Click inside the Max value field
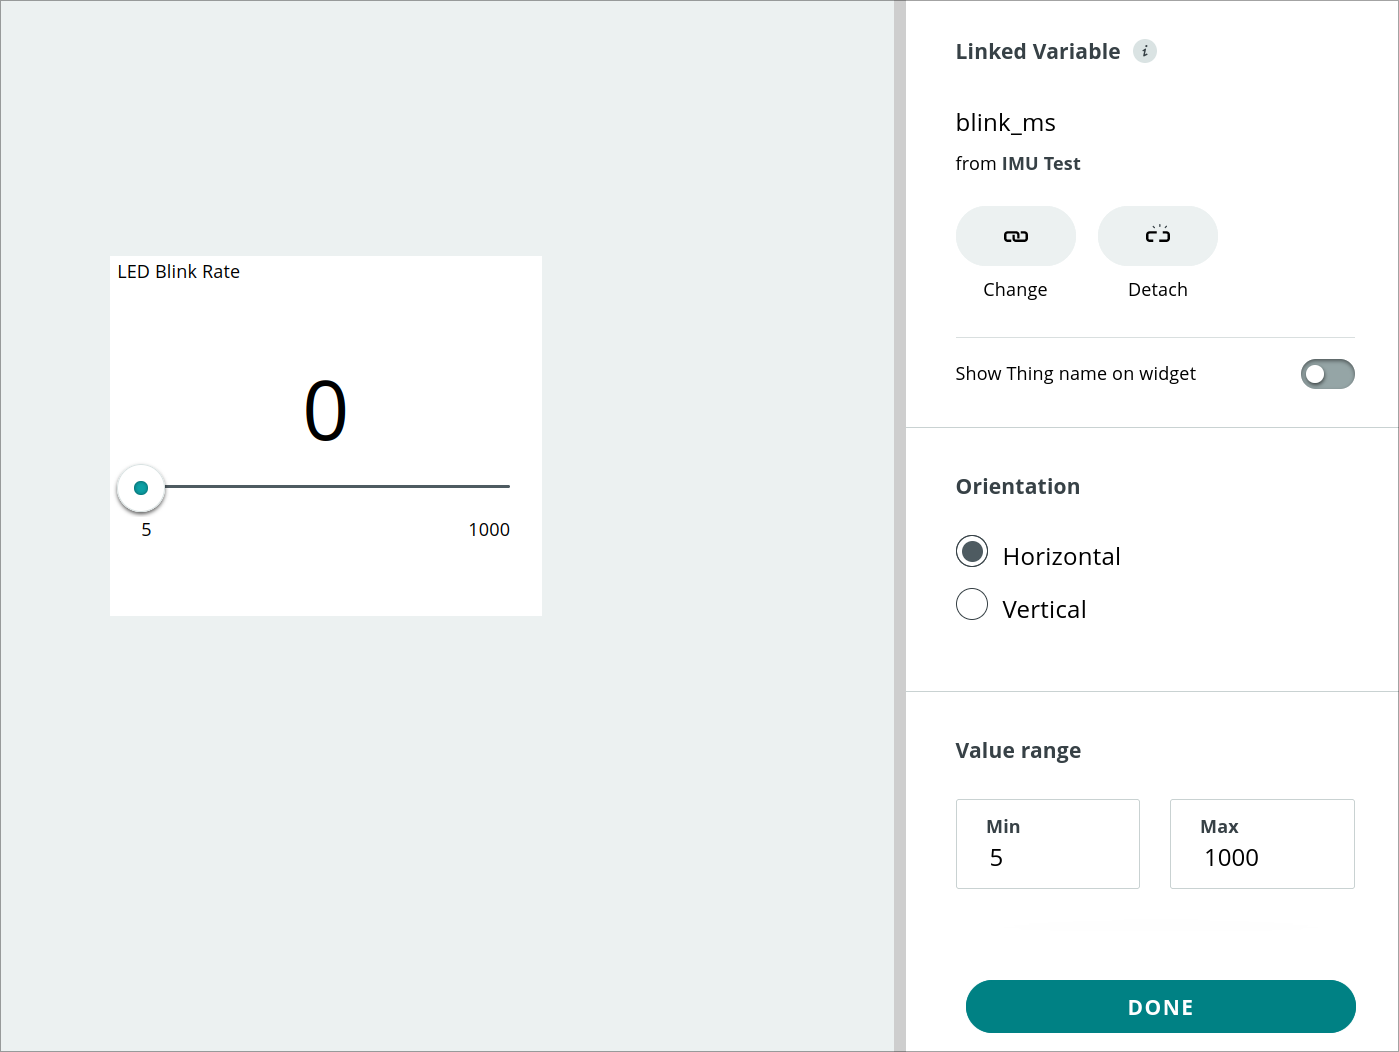The height and width of the screenshot is (1052, 1399). point(1261,858)
